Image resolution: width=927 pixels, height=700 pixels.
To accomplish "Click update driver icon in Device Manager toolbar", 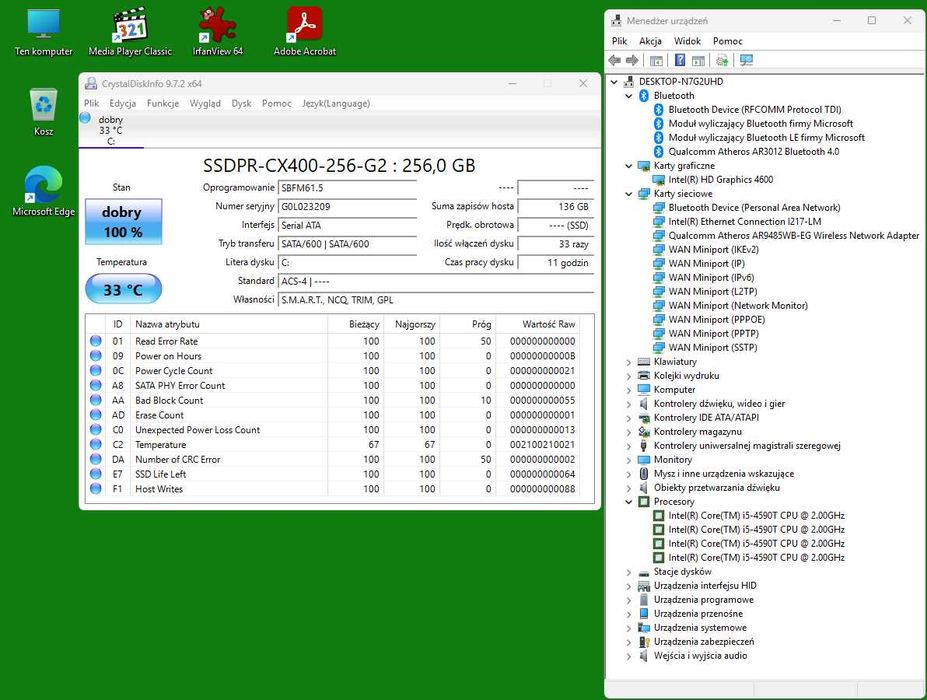I will coord(722,60).
